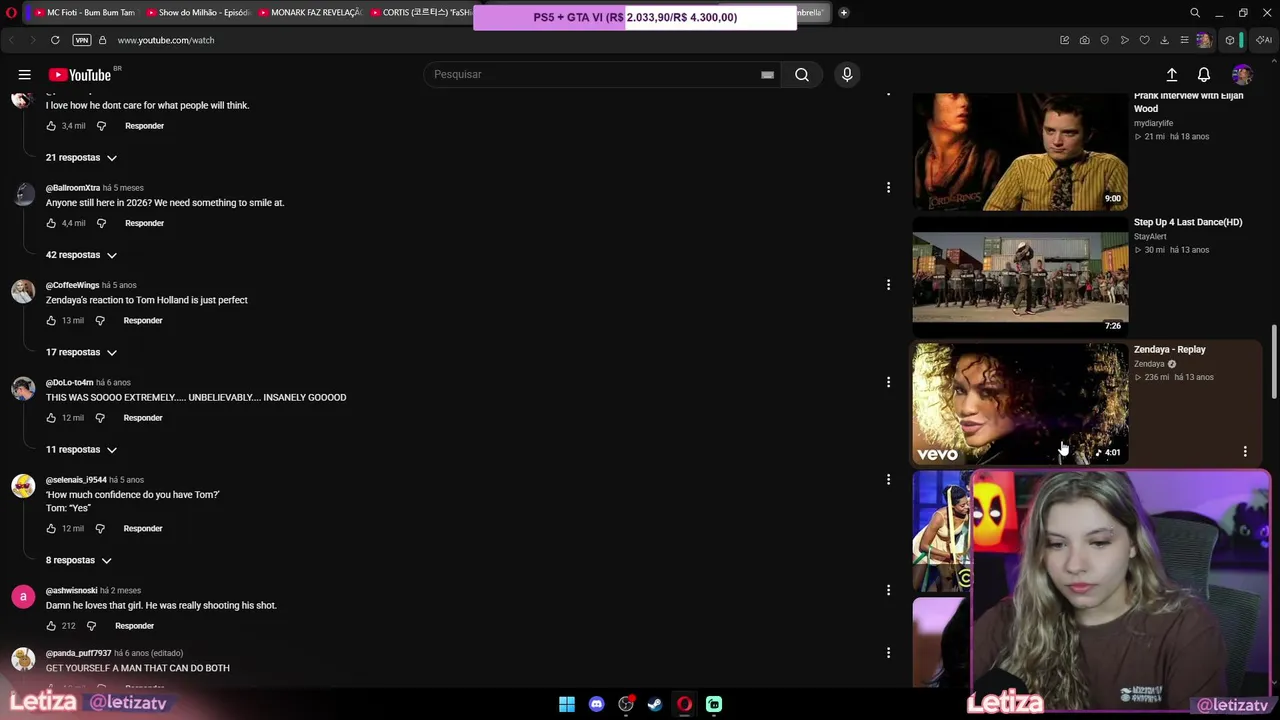Open the YouTube account avatar menu
This screenshot has width=1280, height=720.
pyautogui.click(x=1242, y=75)
